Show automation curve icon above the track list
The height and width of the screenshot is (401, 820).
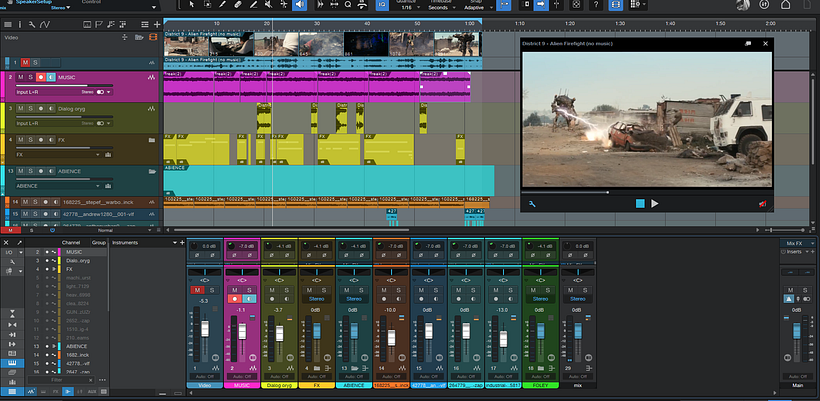click(x=45, y=25)
